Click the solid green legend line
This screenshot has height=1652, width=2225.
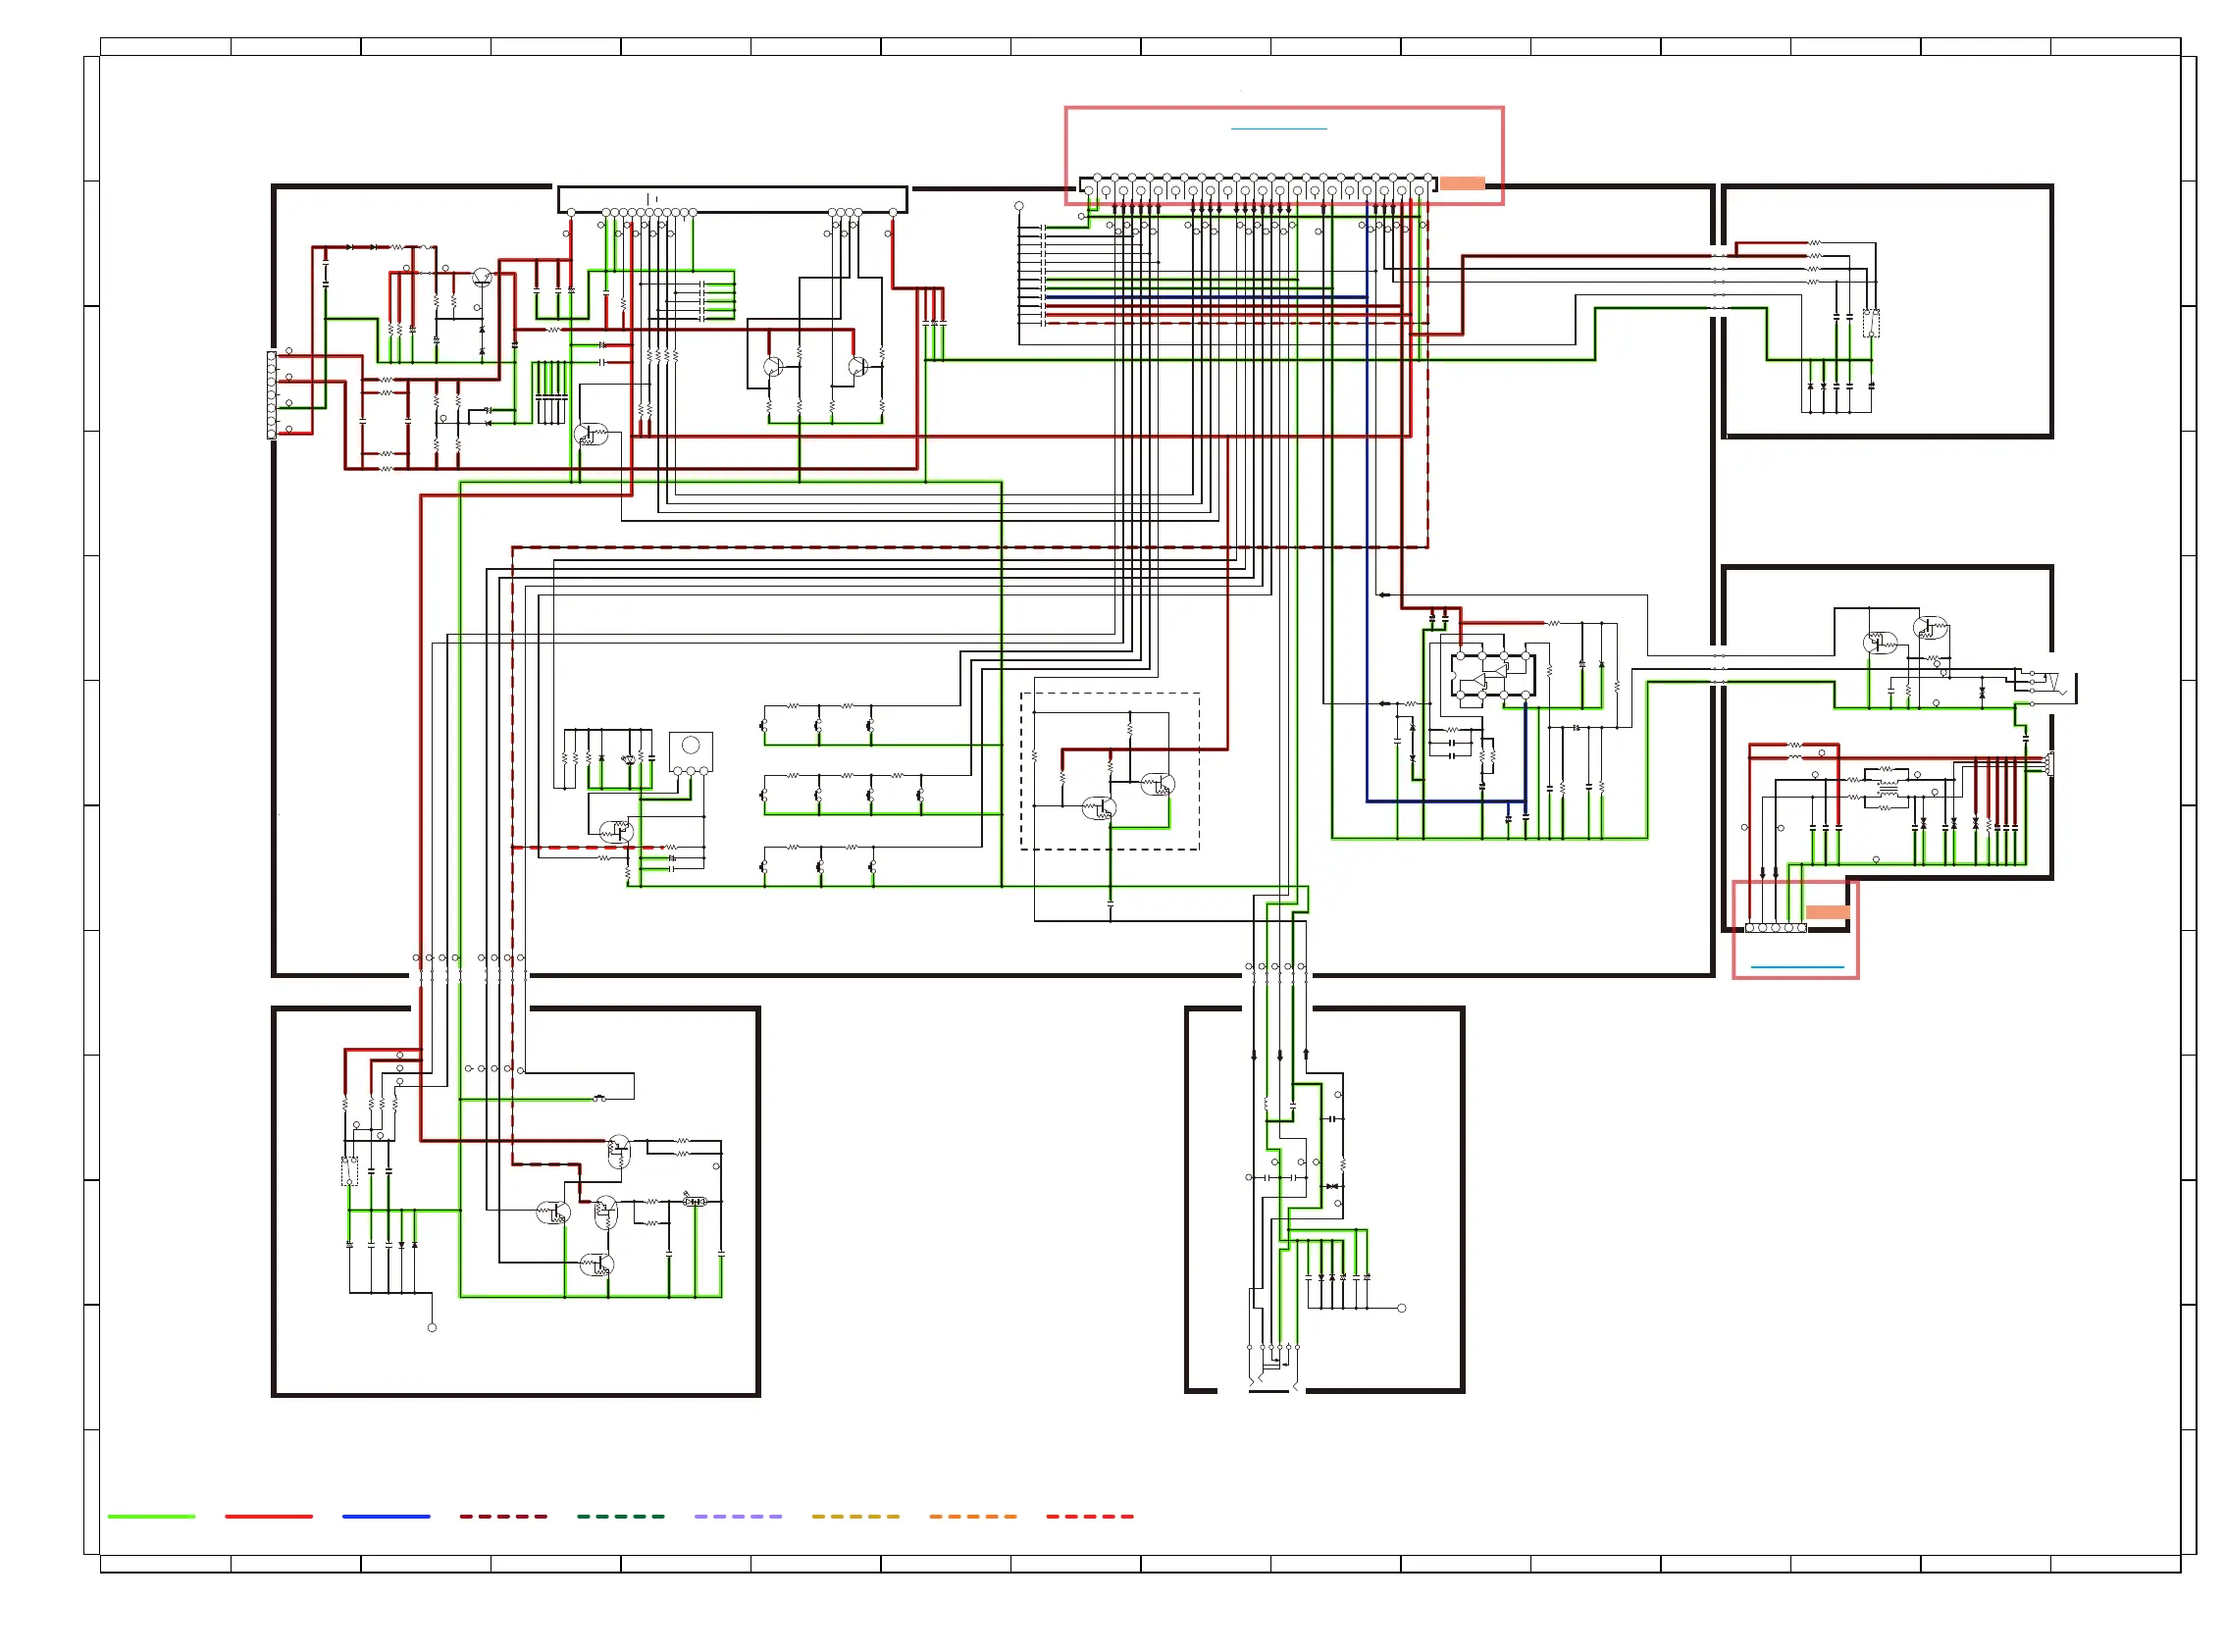click(151, 1516)
